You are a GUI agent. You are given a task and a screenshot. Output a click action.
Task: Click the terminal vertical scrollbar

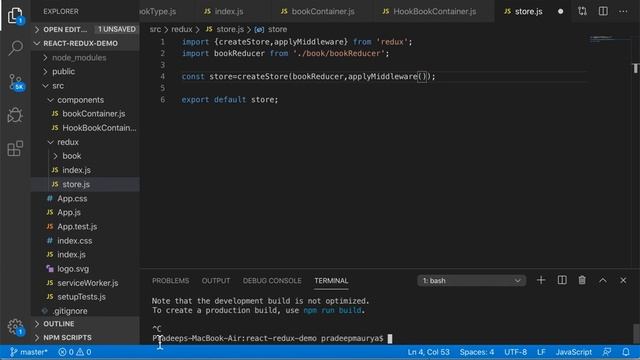636,333
